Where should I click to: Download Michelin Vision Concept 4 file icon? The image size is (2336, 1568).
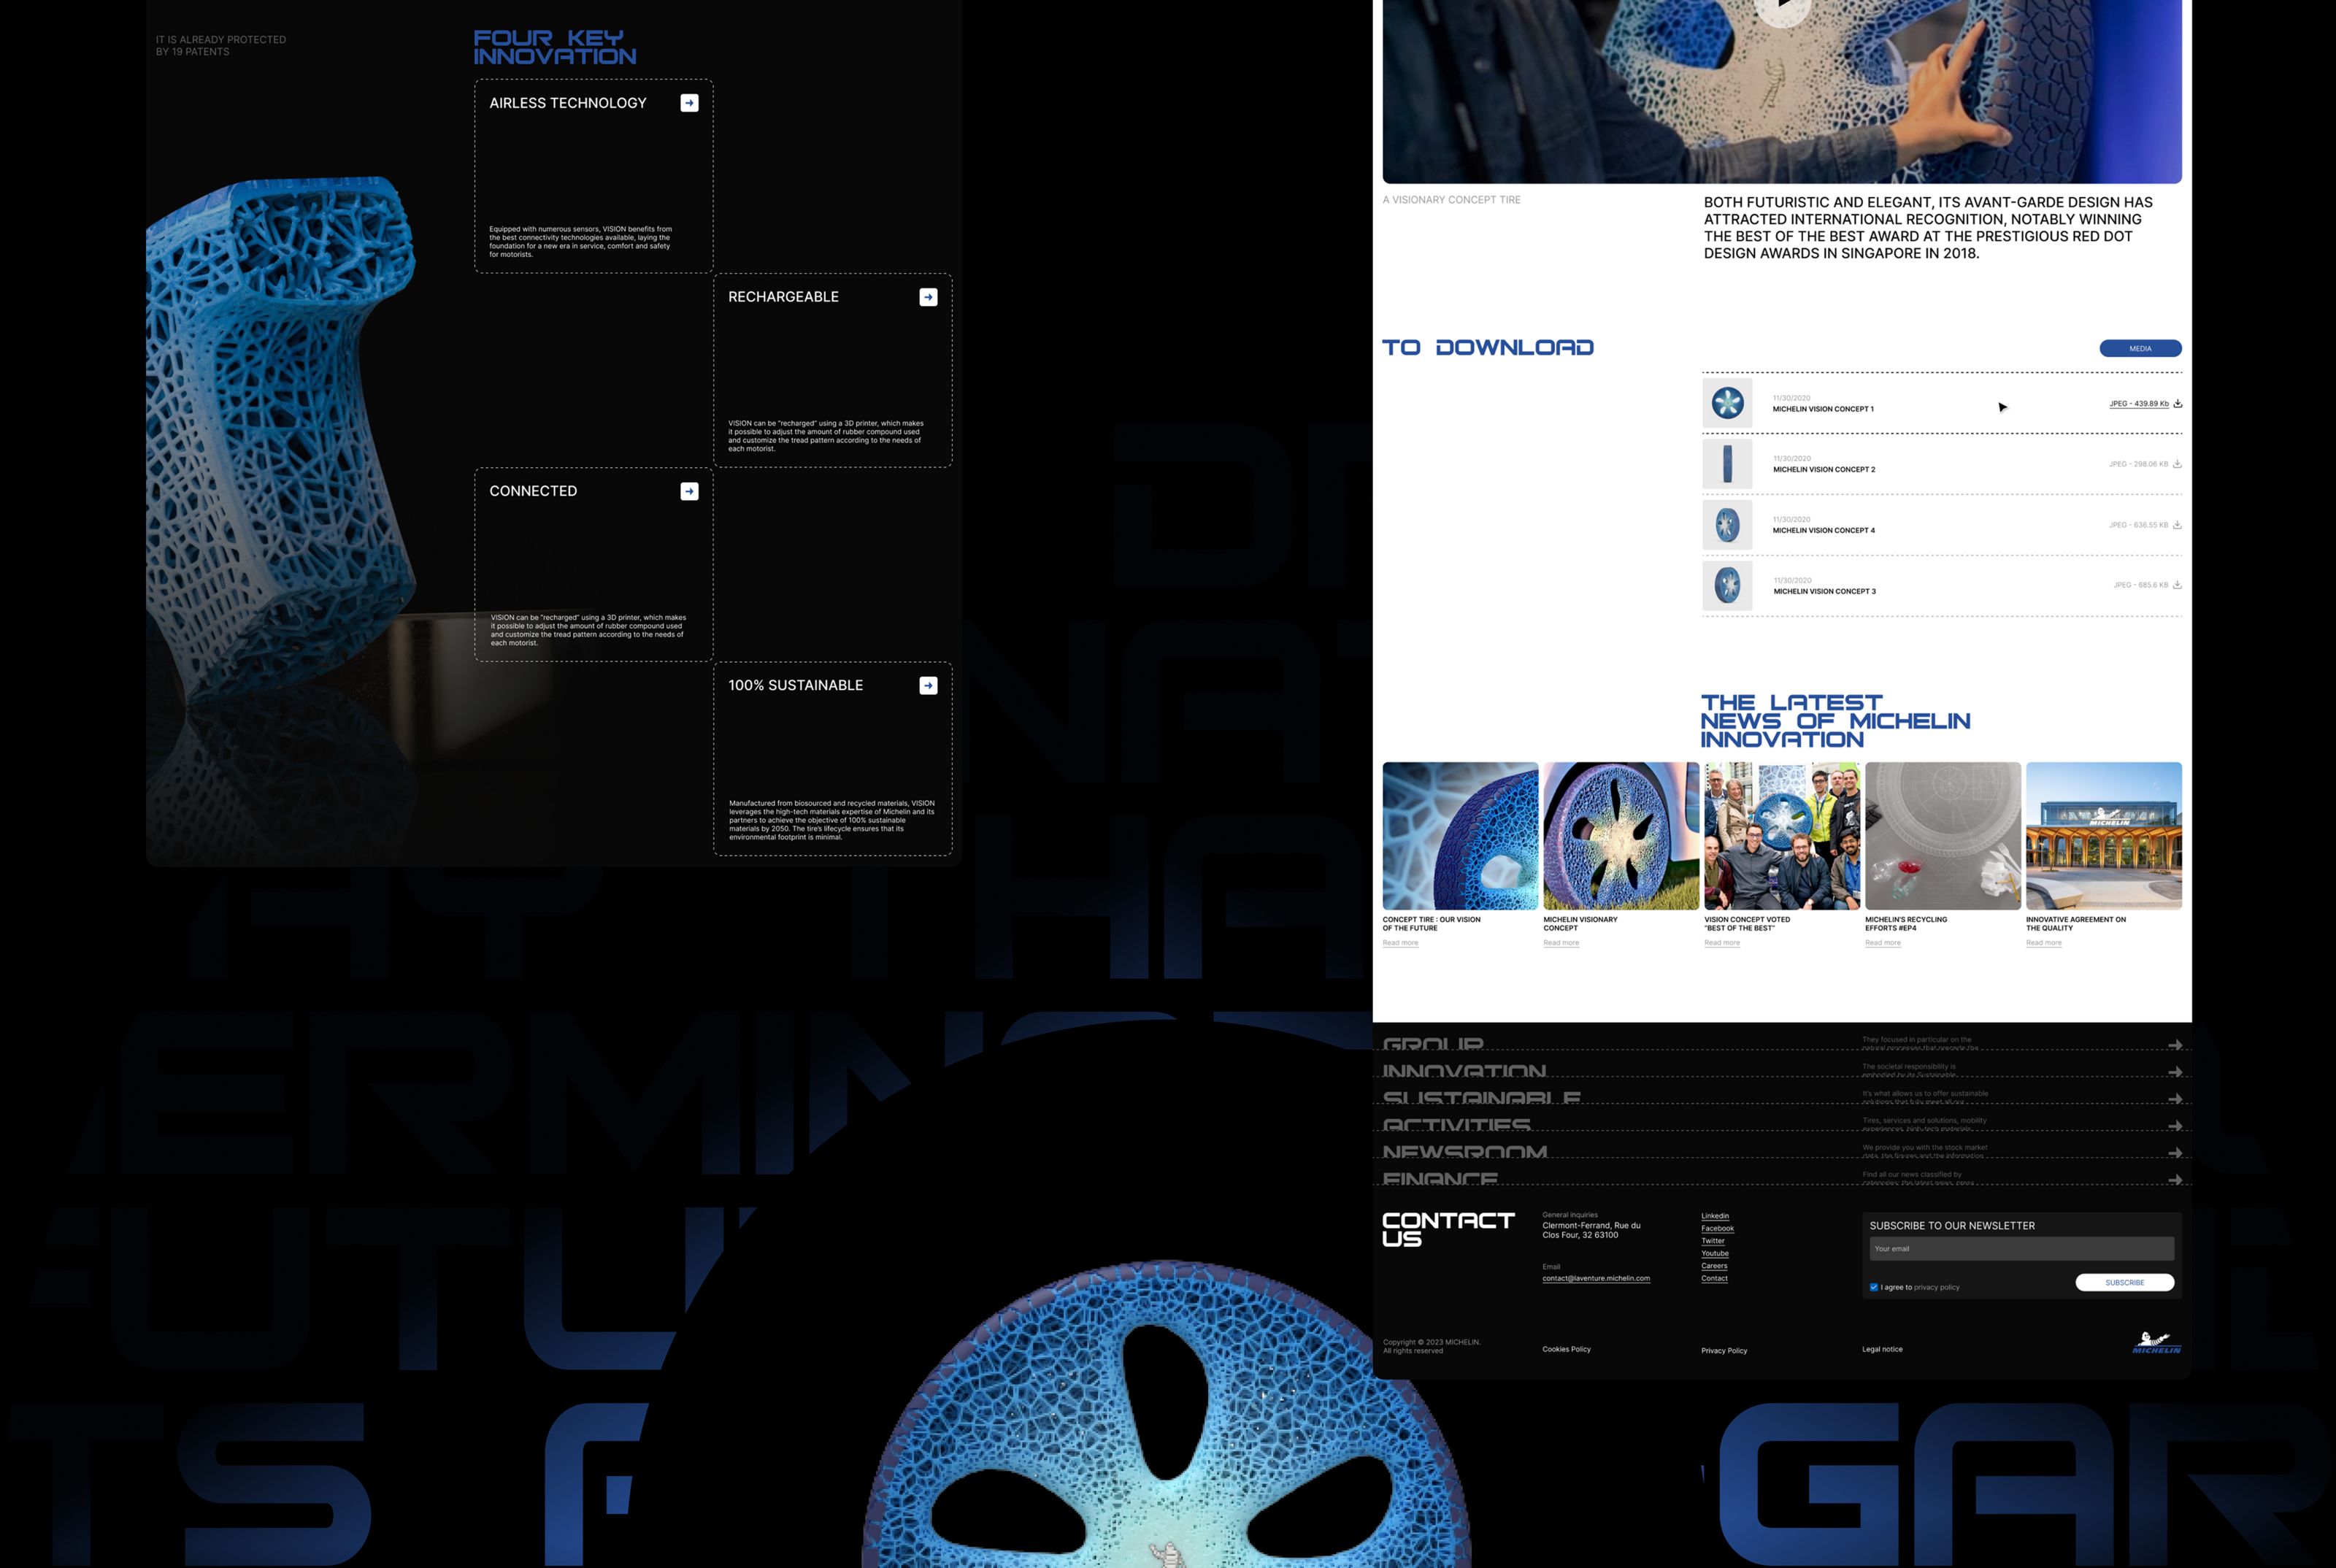2177,525
